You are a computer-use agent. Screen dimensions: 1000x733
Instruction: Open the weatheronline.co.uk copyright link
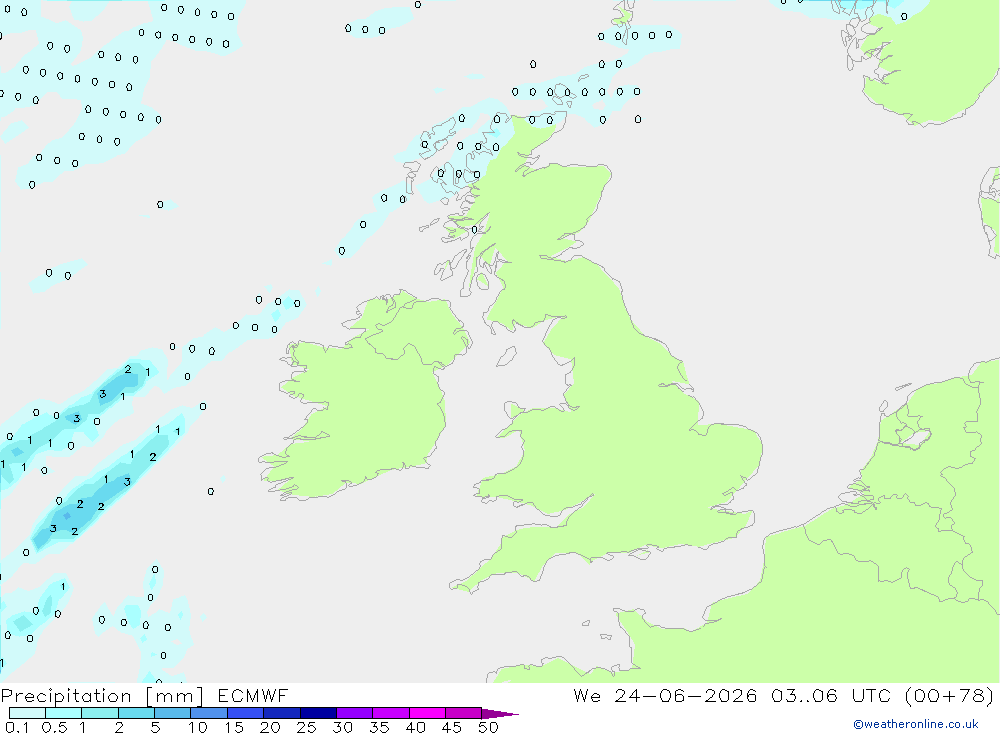click(x=916, y=724)
